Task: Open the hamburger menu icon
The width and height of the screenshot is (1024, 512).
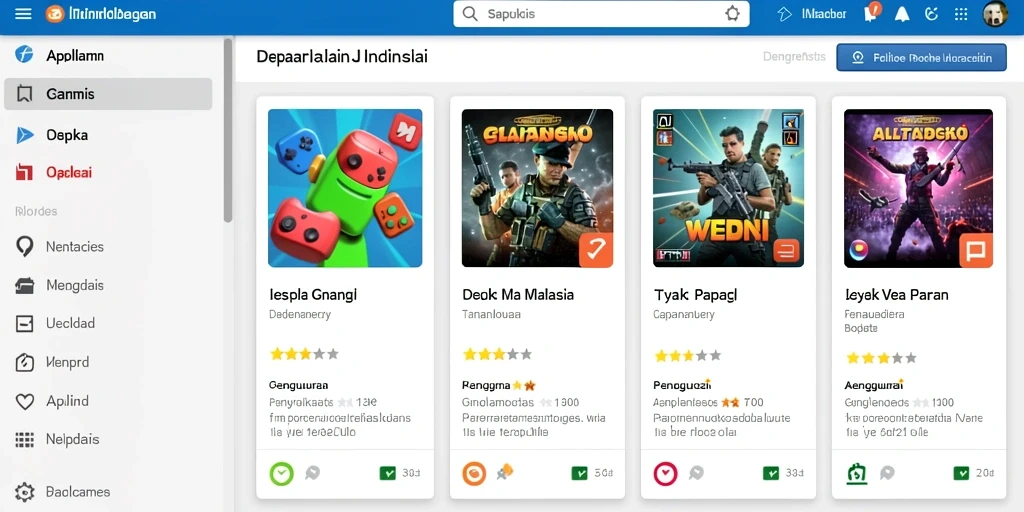Action: (x=23, y=14)
